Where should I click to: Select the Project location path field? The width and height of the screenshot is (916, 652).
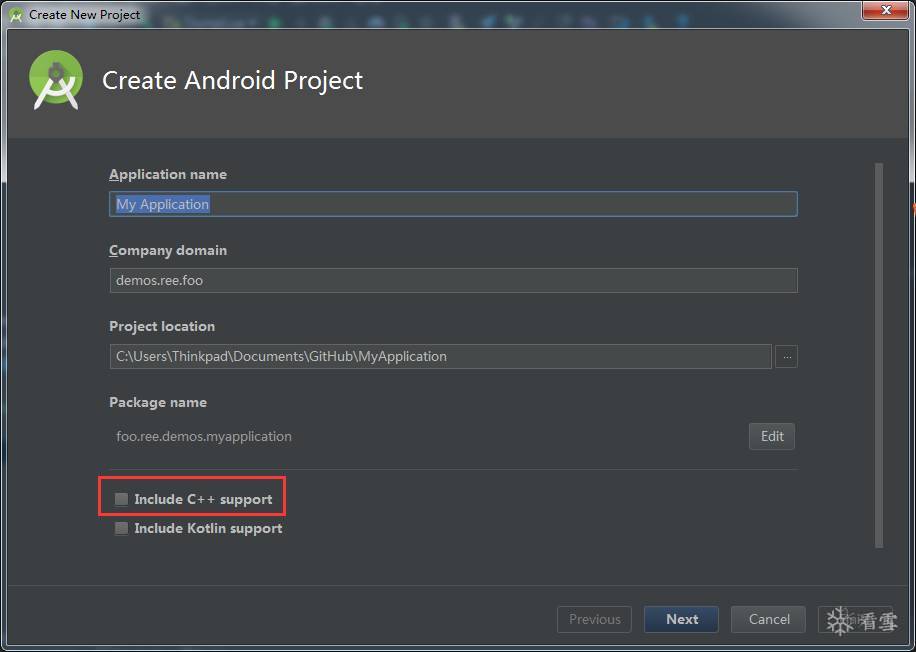click(x=440, y=356)
